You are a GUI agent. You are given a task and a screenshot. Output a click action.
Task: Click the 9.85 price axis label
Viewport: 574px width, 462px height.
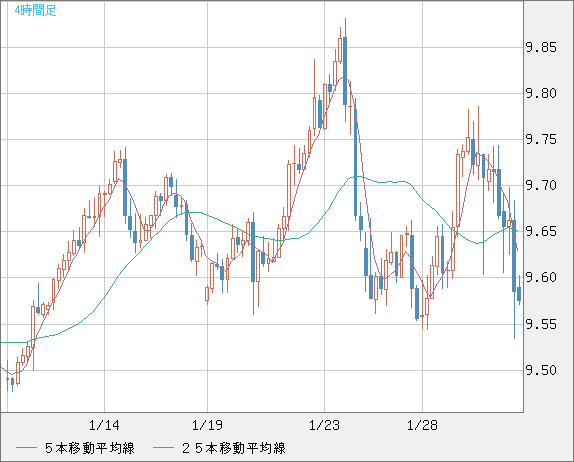(541, 47)
